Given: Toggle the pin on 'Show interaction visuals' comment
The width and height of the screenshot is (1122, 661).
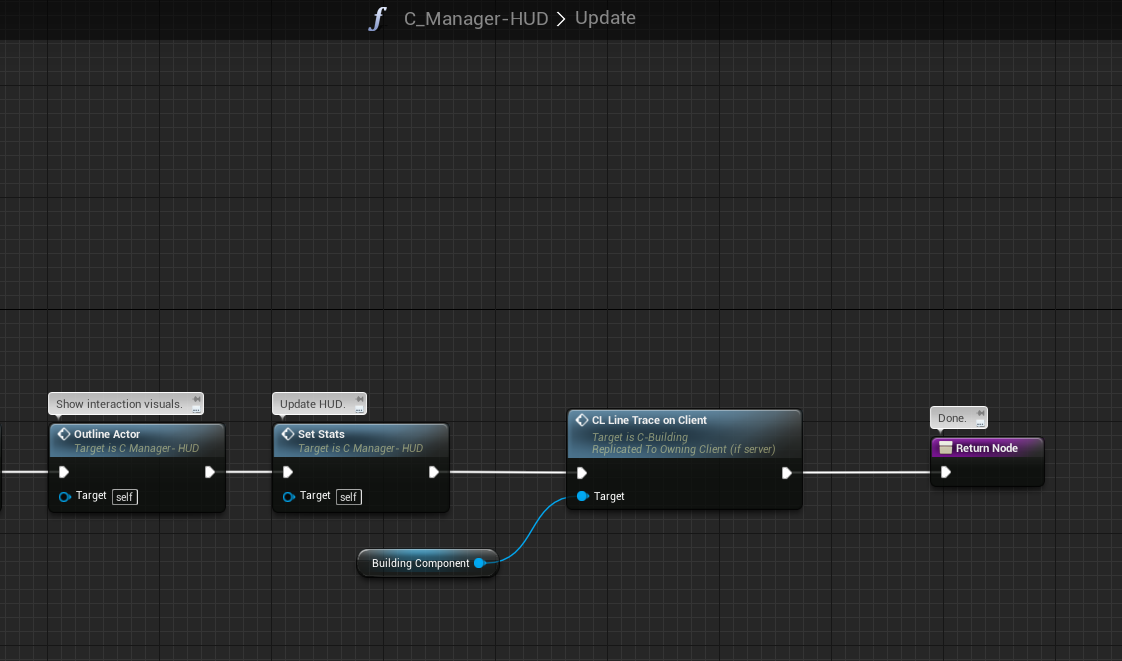Looking at the screenshot, I should pos(196,400).
